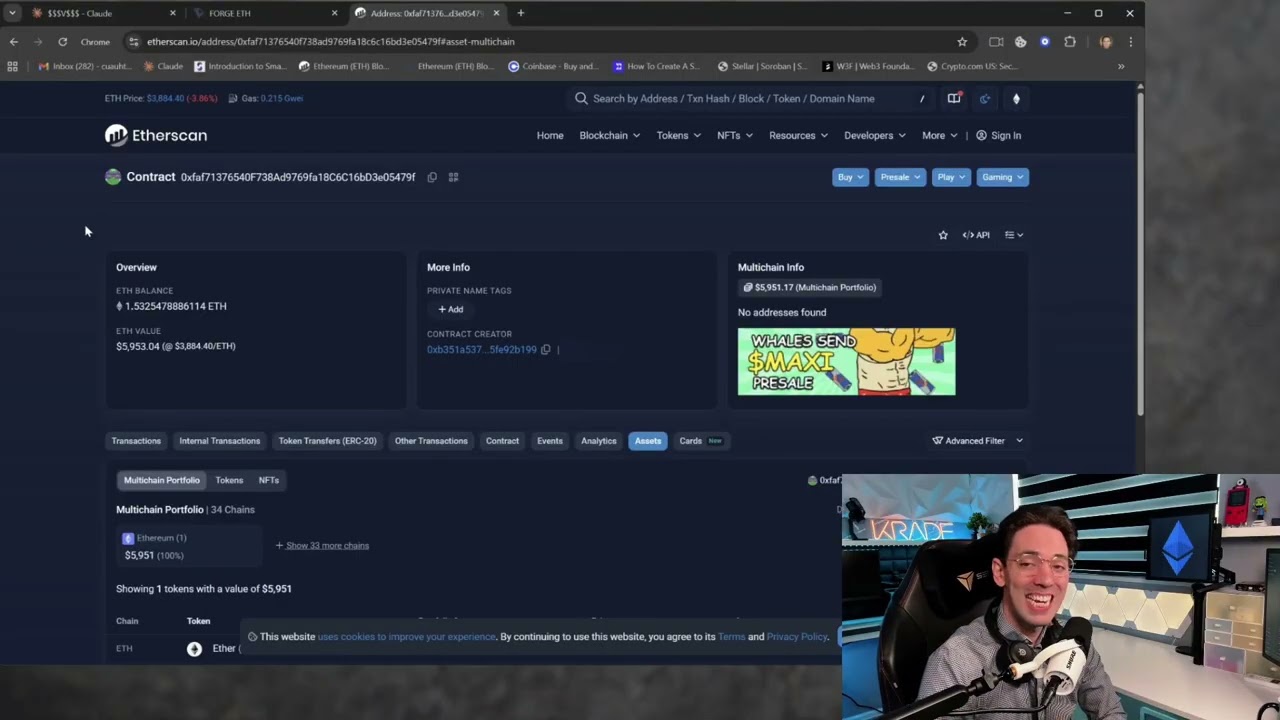Image resolution: width=1280 pixels, height=720 pixels.
Task: Select the Tokens sub-tab
Action: pos(229,480)
